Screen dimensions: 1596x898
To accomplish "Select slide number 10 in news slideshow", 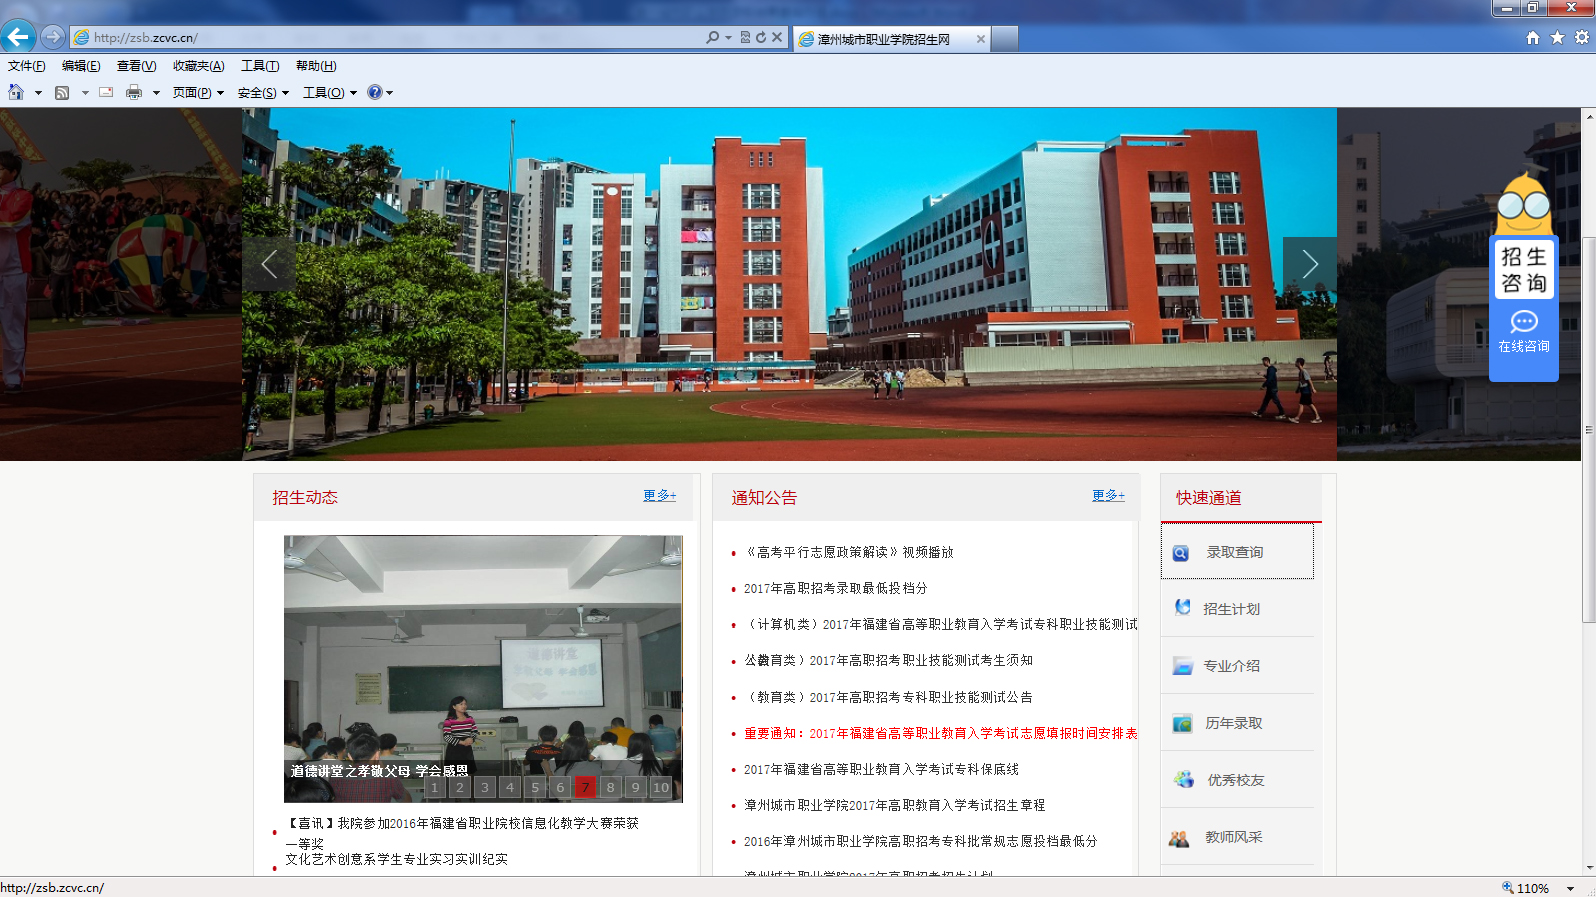I will click(661, 788).
